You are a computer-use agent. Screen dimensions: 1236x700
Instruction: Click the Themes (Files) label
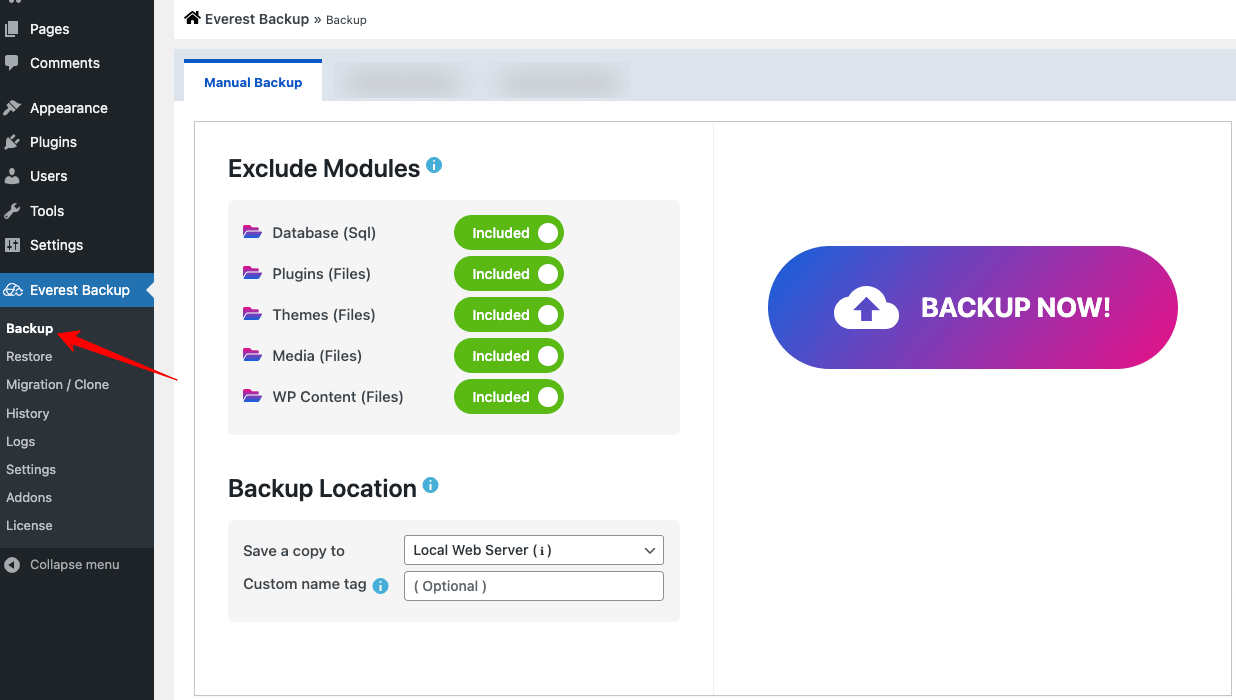click(324, 315)
